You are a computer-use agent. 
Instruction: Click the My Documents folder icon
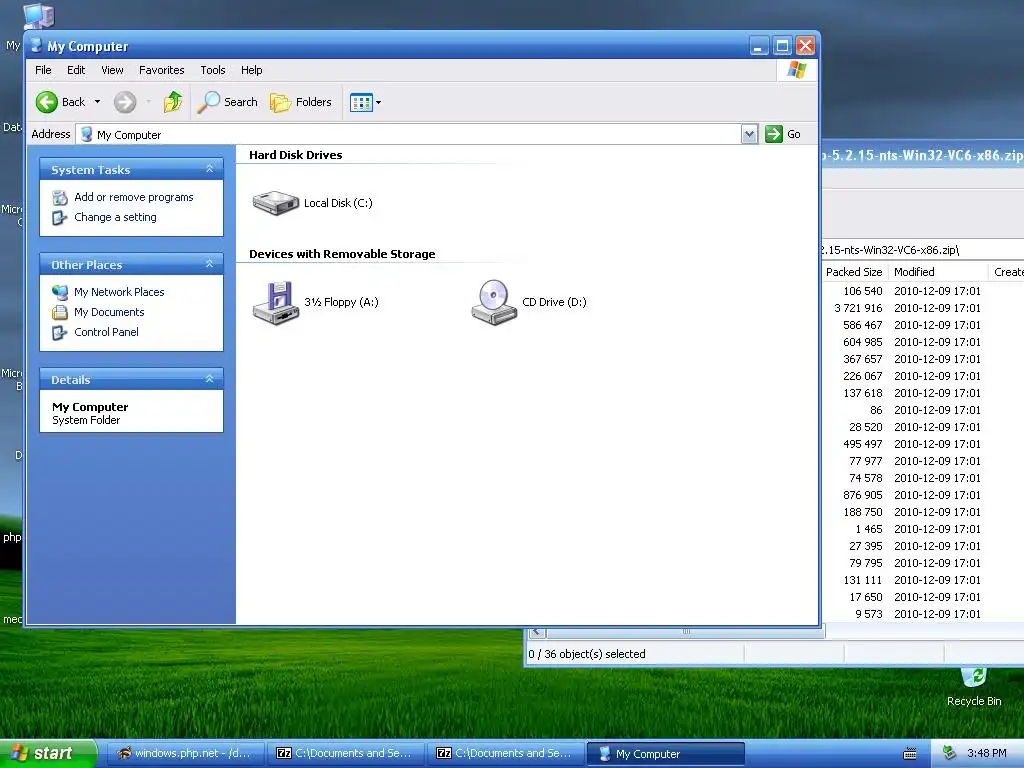coord(60,312)
